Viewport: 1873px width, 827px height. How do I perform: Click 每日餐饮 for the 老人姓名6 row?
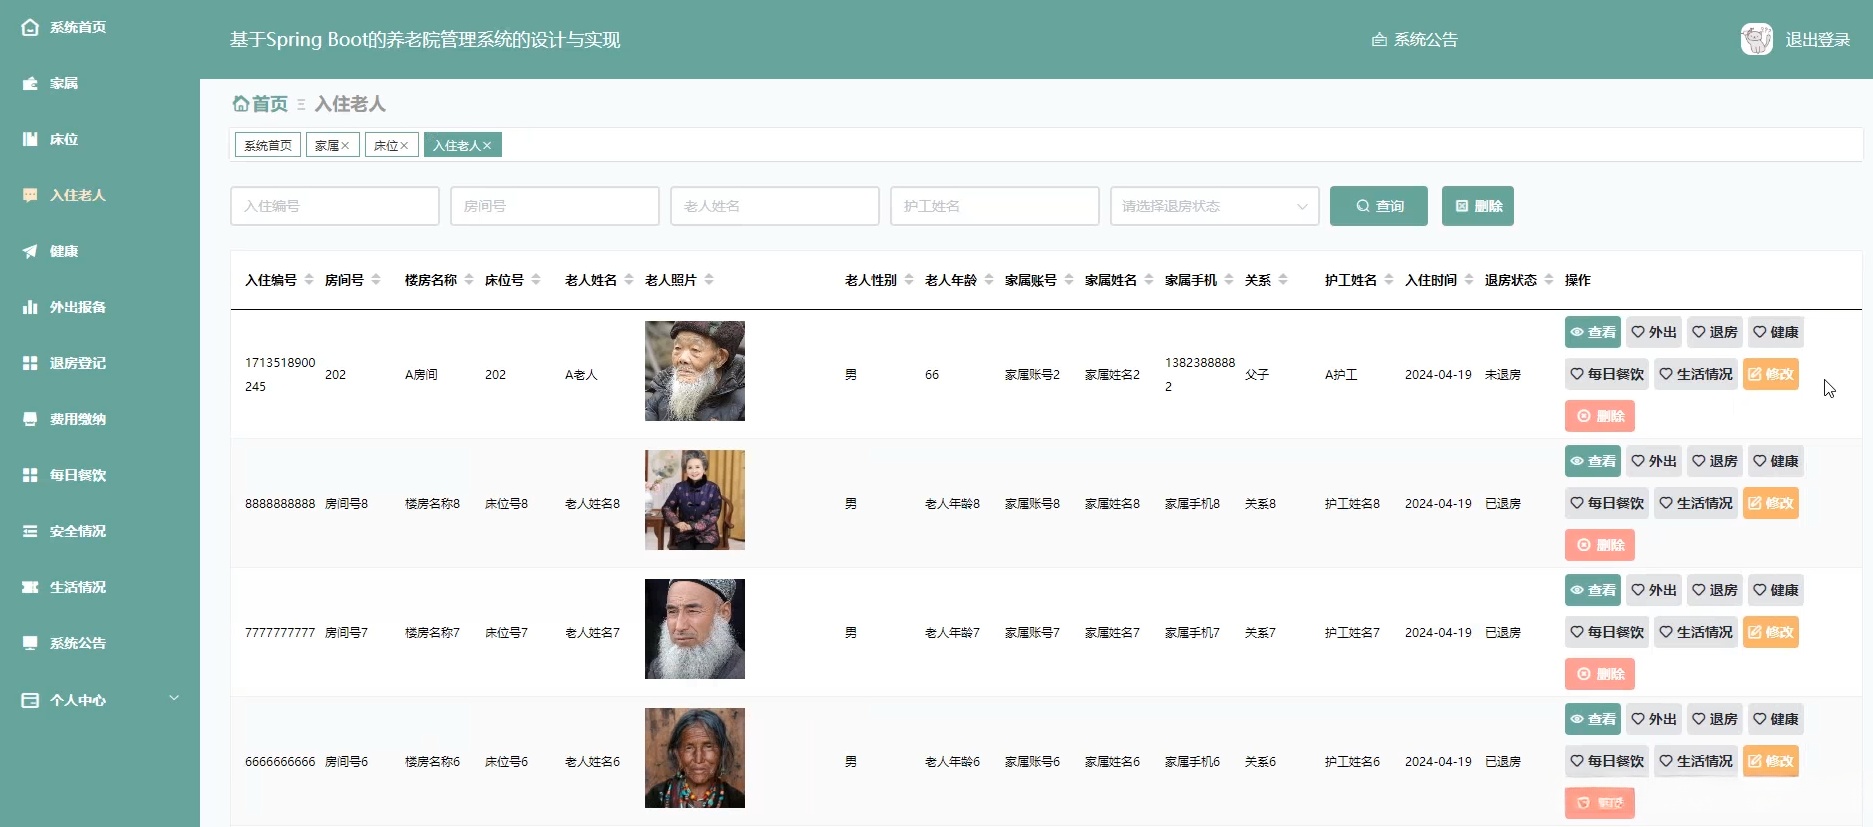click(1607, 761)
